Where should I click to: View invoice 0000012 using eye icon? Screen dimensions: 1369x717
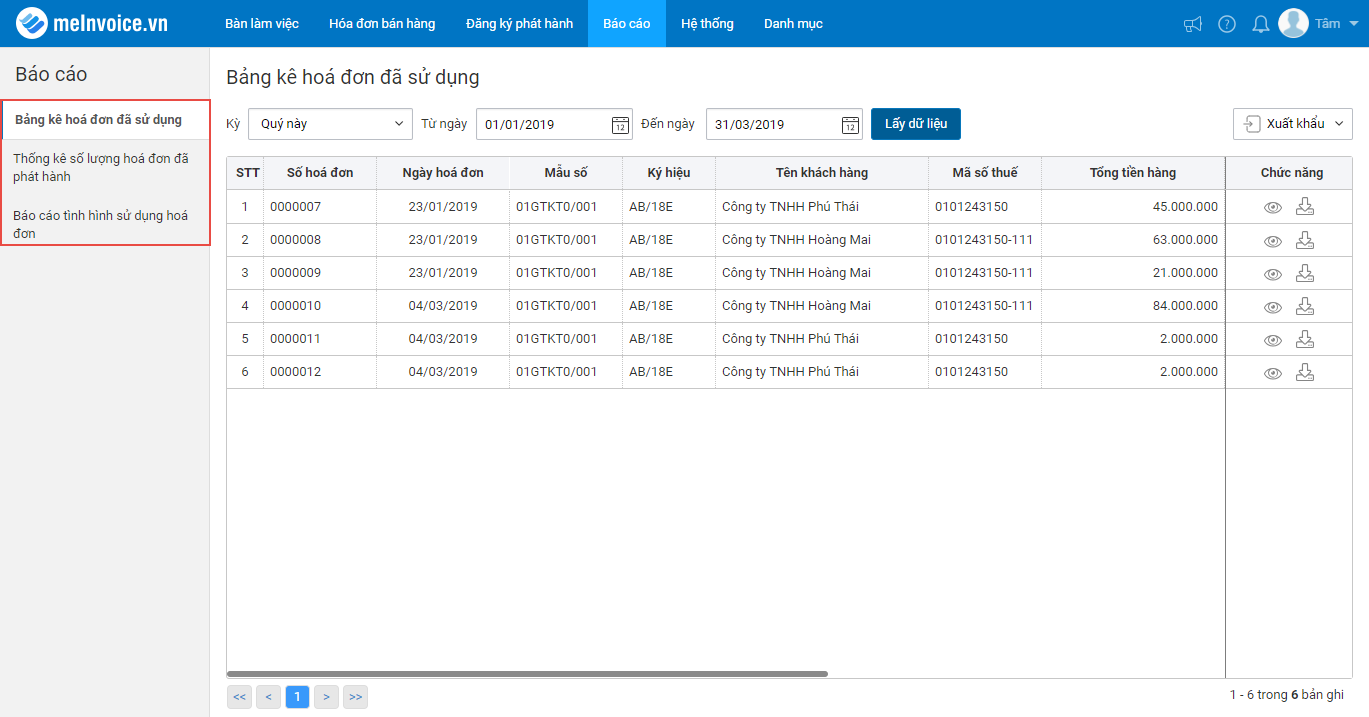[x=1273, y=373]
